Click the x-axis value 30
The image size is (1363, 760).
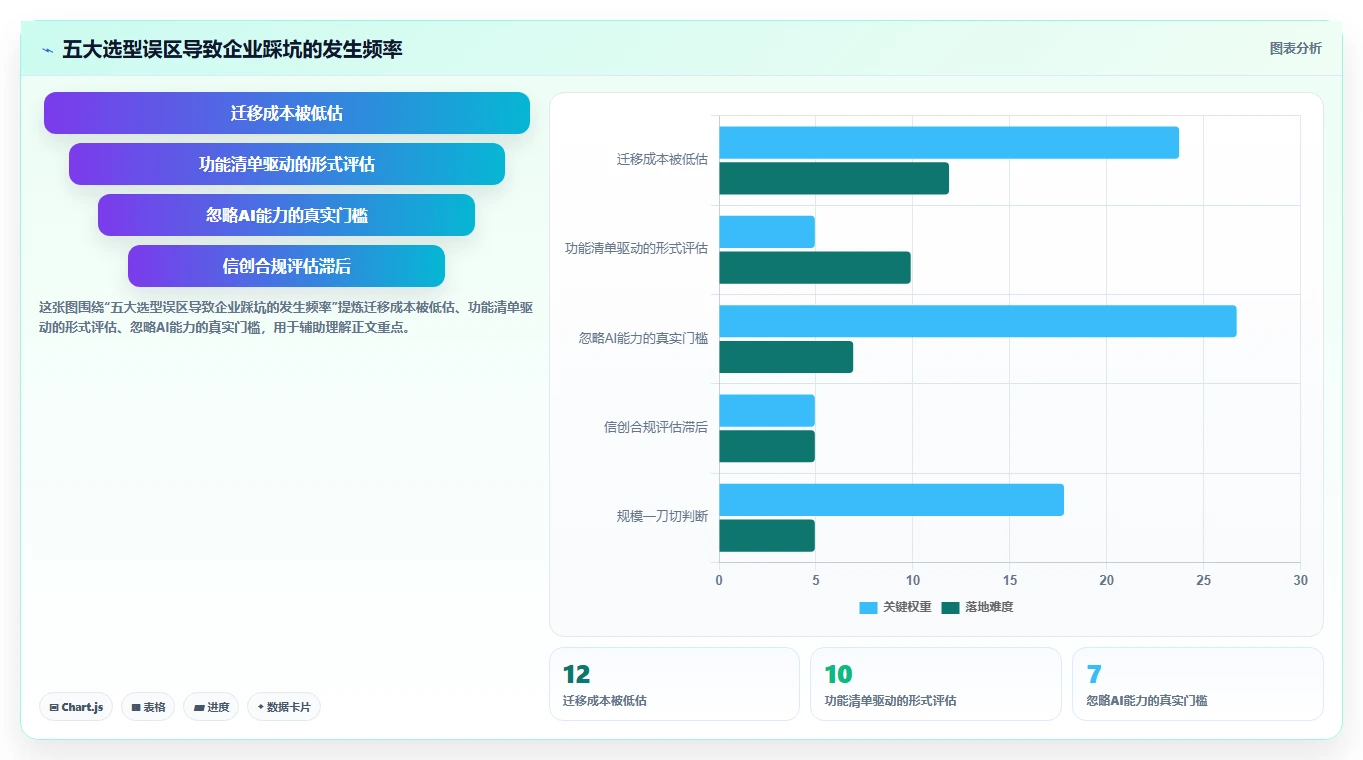click(x=1300, y=580)
